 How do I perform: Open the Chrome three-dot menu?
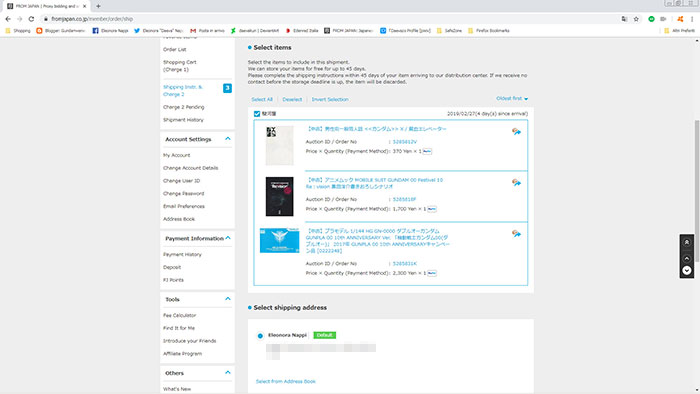[x=692, y=19]
